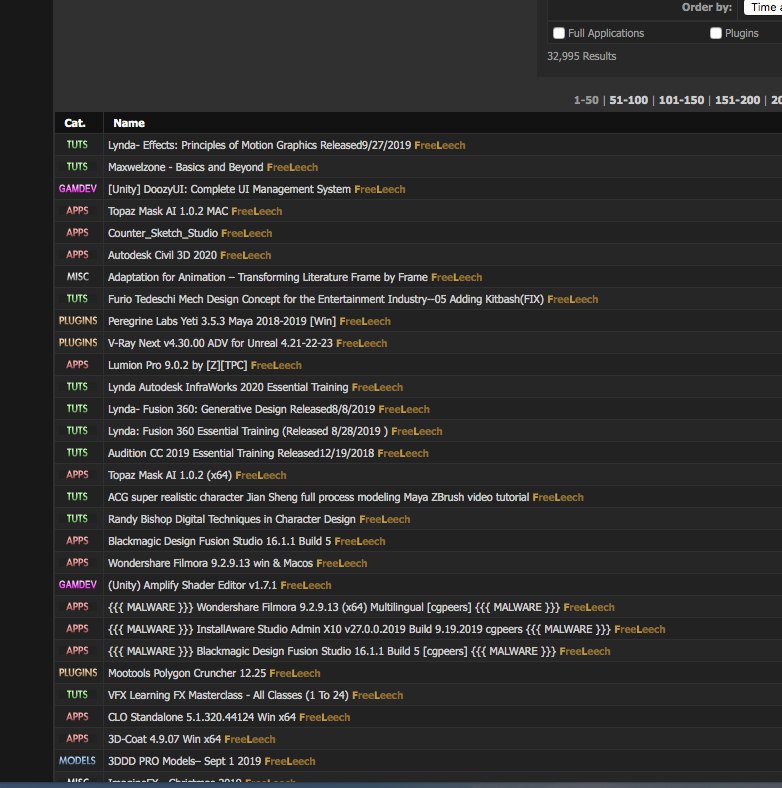The width and height of the screenshot is (782, 788).
Task: Open V-Ray Next v4.30.00 for Unreal
Action: pyautogui.click(x=220, y=343)
